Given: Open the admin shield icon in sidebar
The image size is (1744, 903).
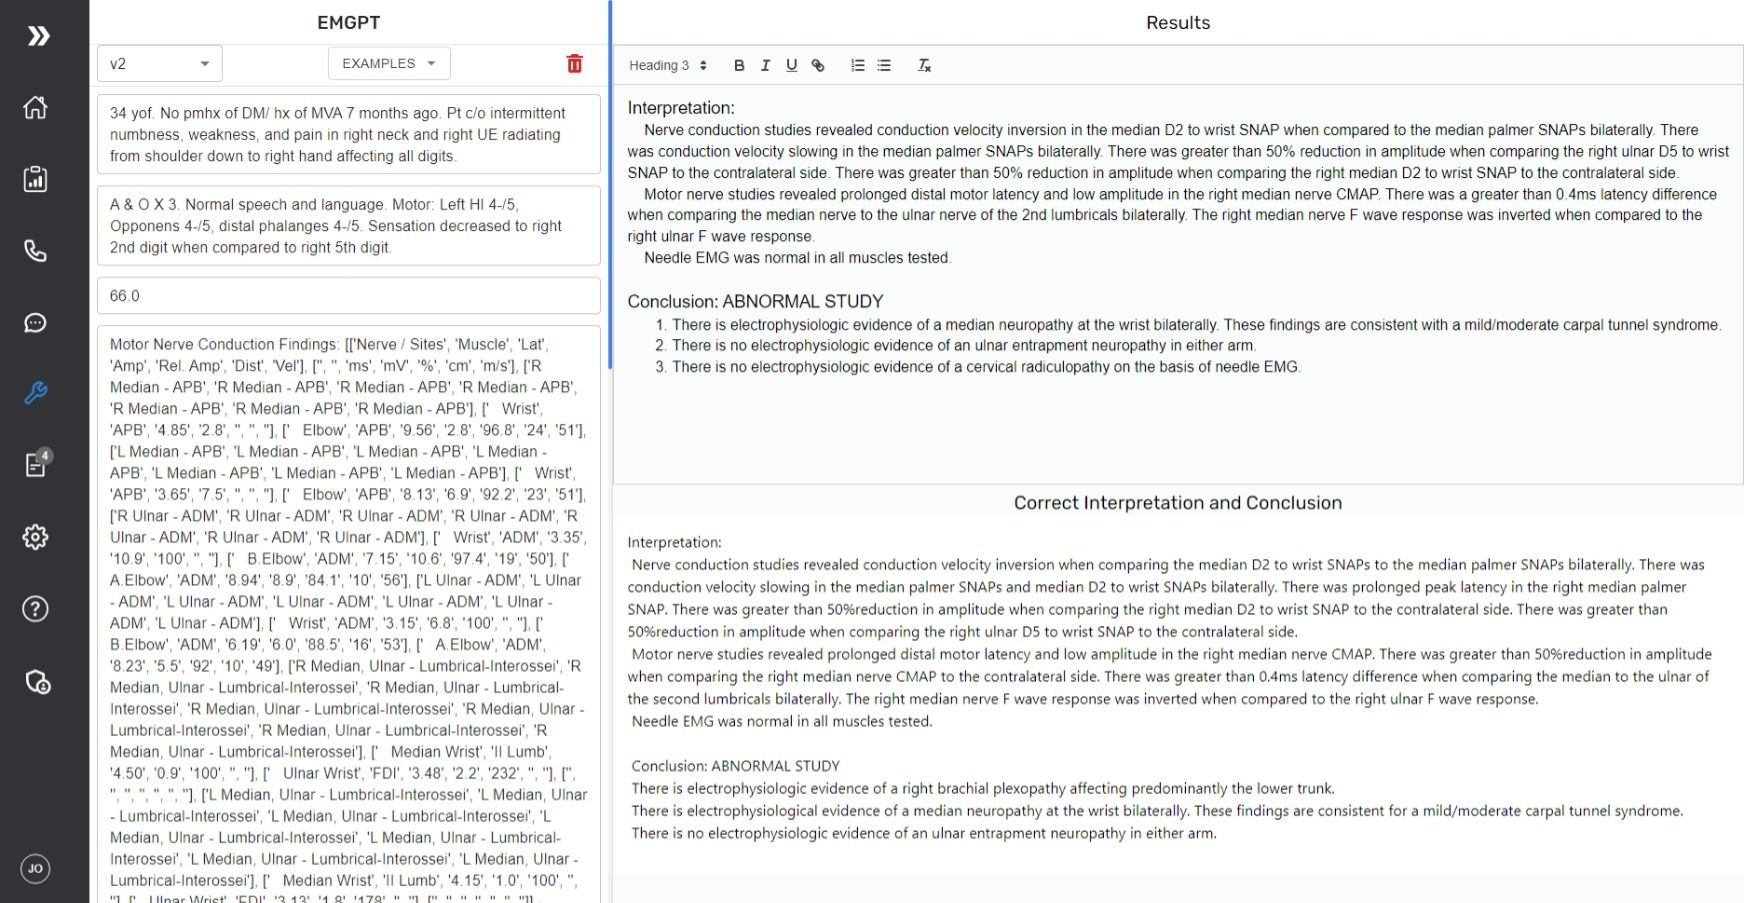Looking at the screenshot, I should [36, 682].
